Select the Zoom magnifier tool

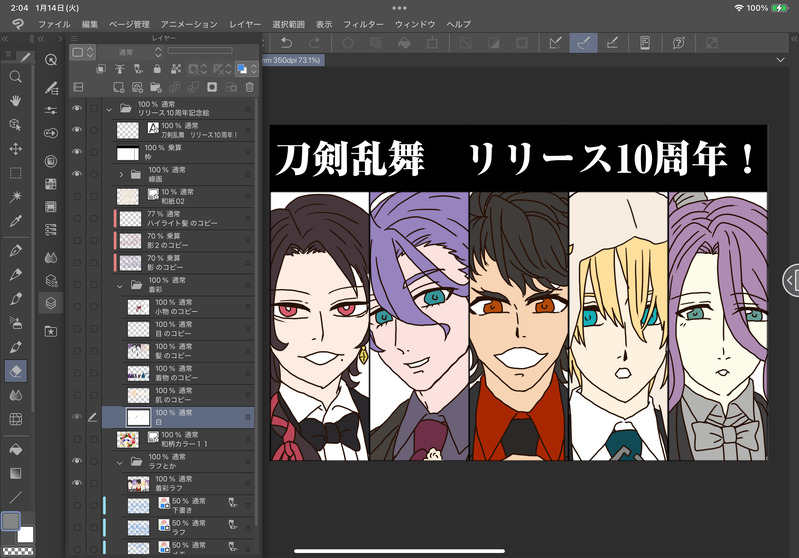click(x=15, y=77)
